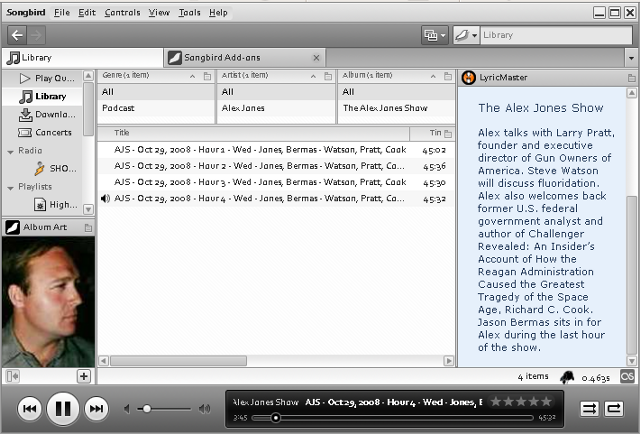Open the View menu
This screenshot has width=640, height=434.
[x=159, y=13]
